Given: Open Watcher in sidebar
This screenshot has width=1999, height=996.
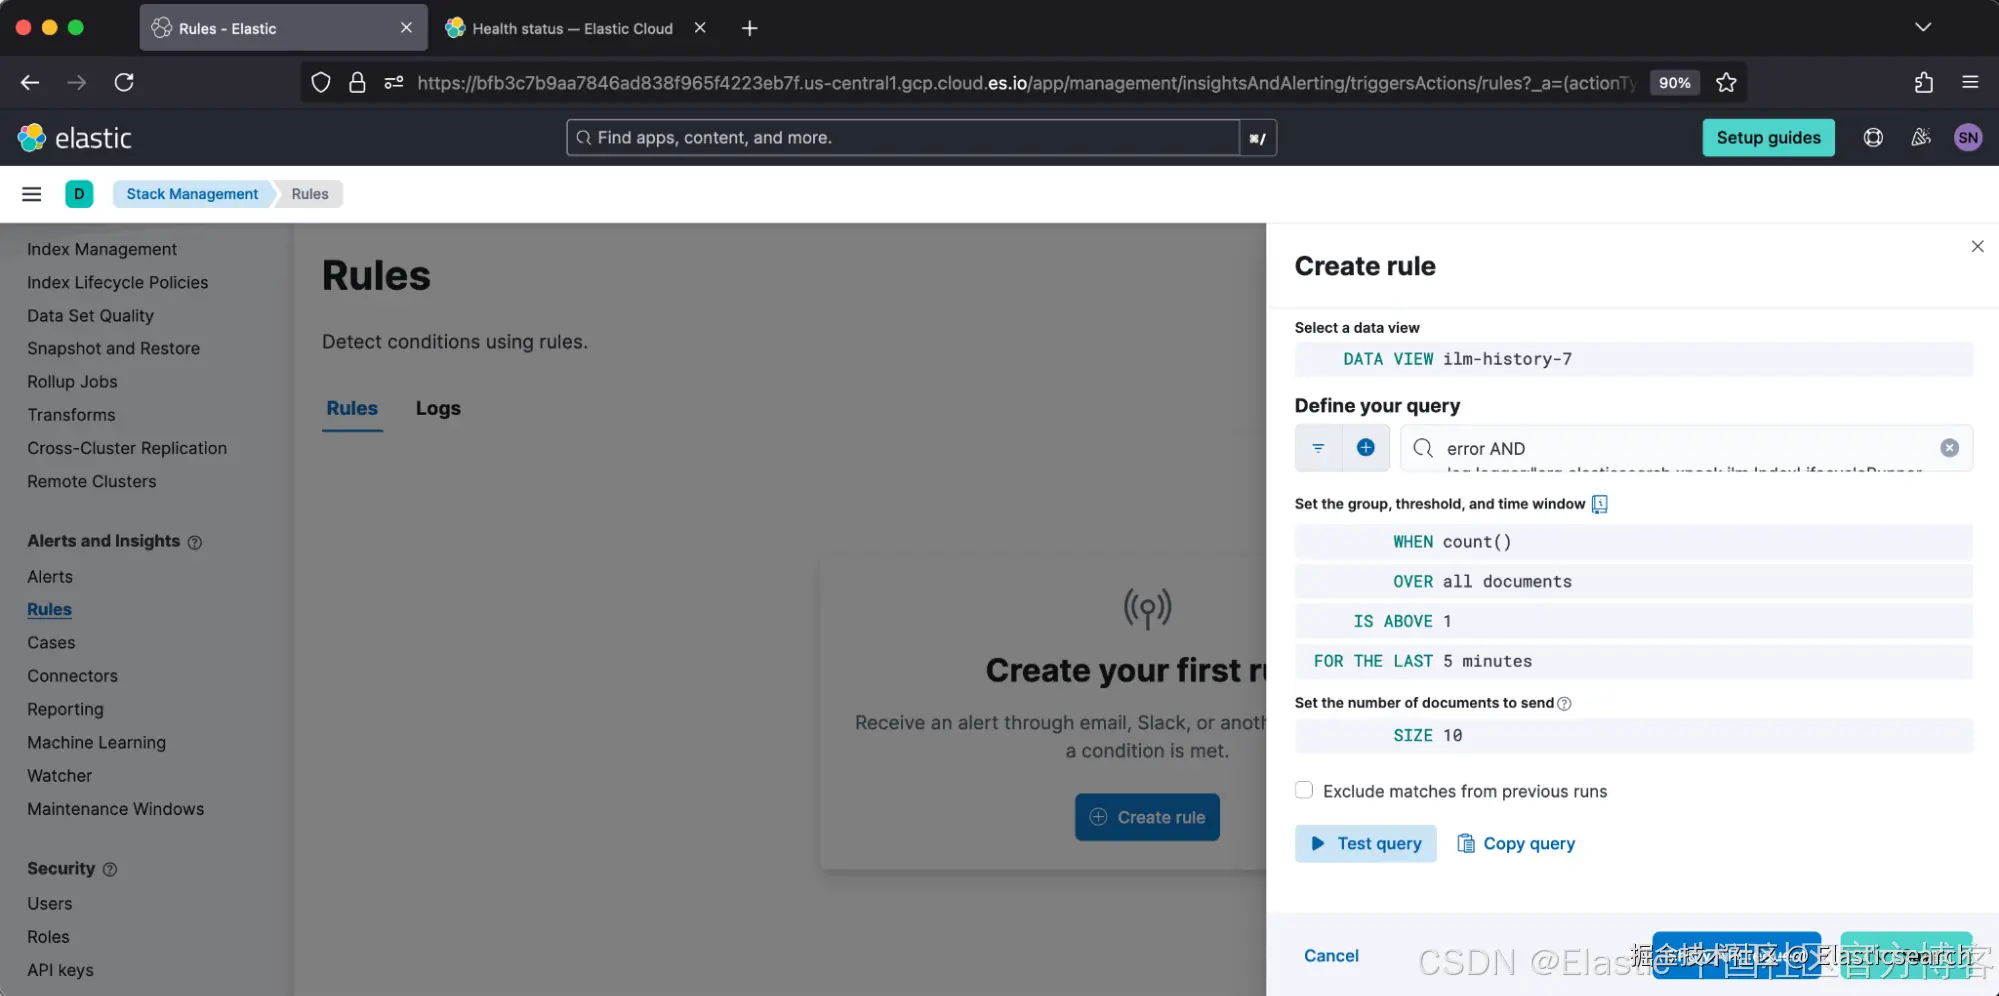Looking at the screenshot, I should pos(59,776).
